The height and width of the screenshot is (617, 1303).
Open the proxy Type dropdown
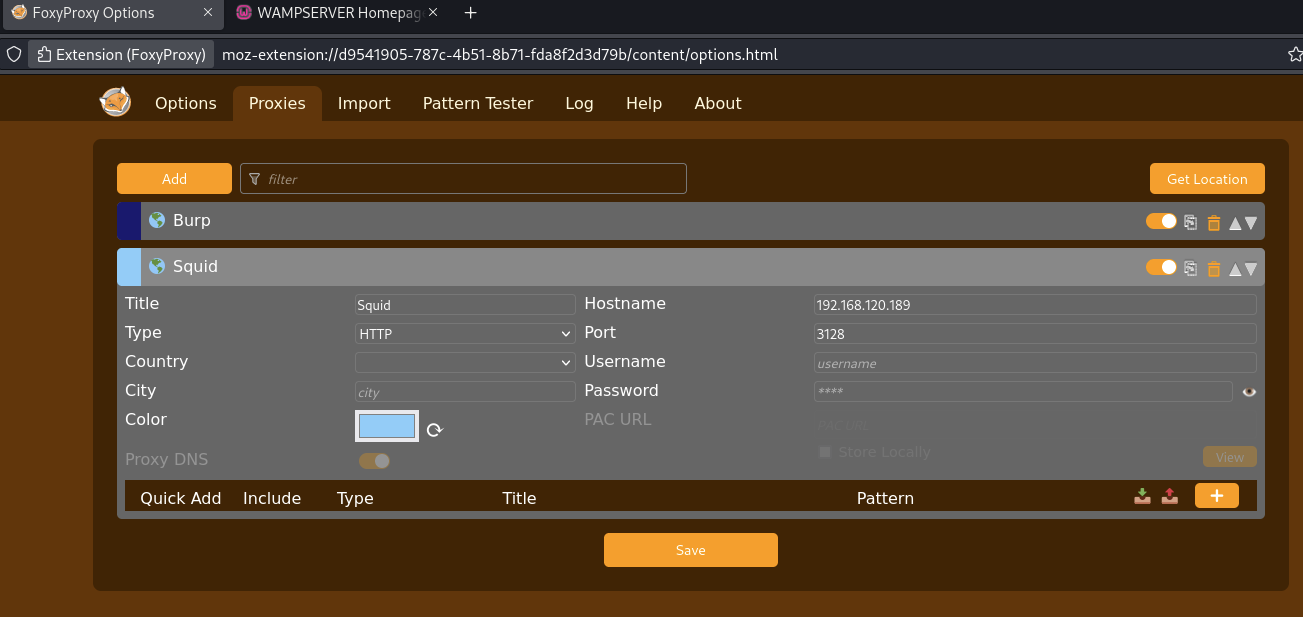tap(465, 334)
